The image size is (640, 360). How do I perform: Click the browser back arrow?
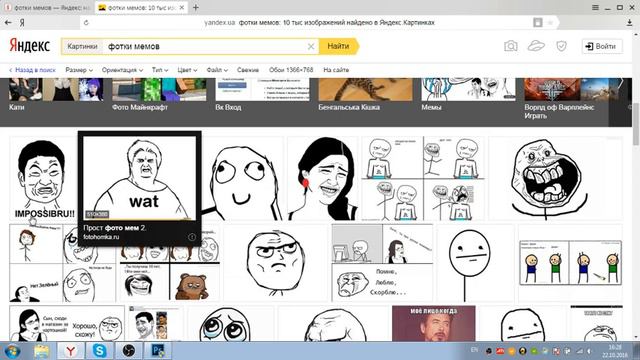(x=8, y=23)
